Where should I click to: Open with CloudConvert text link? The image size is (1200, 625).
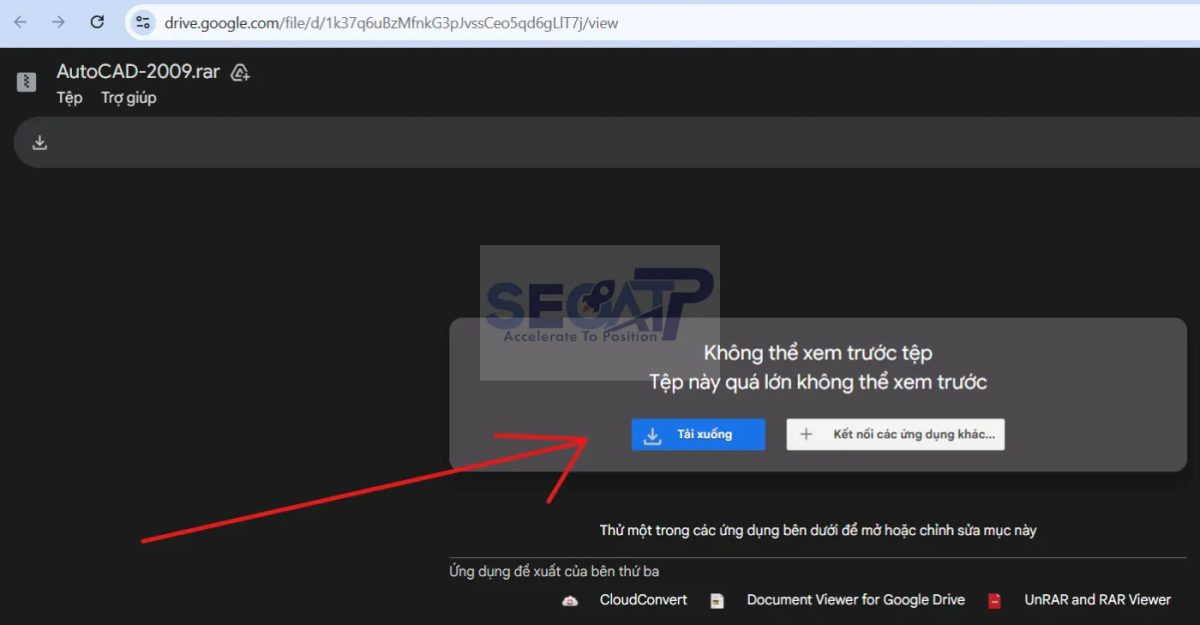(x=643, y=600)
